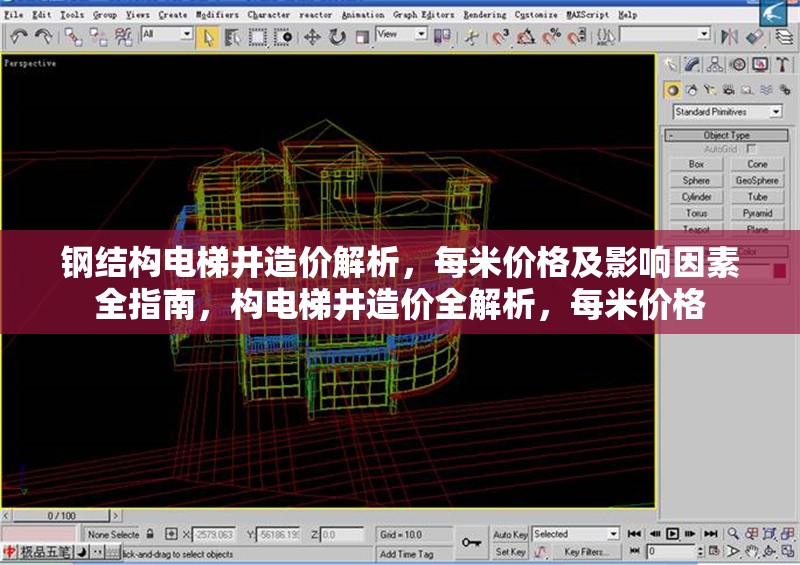Switch to the Utilities hammer tab

point(782,64)
